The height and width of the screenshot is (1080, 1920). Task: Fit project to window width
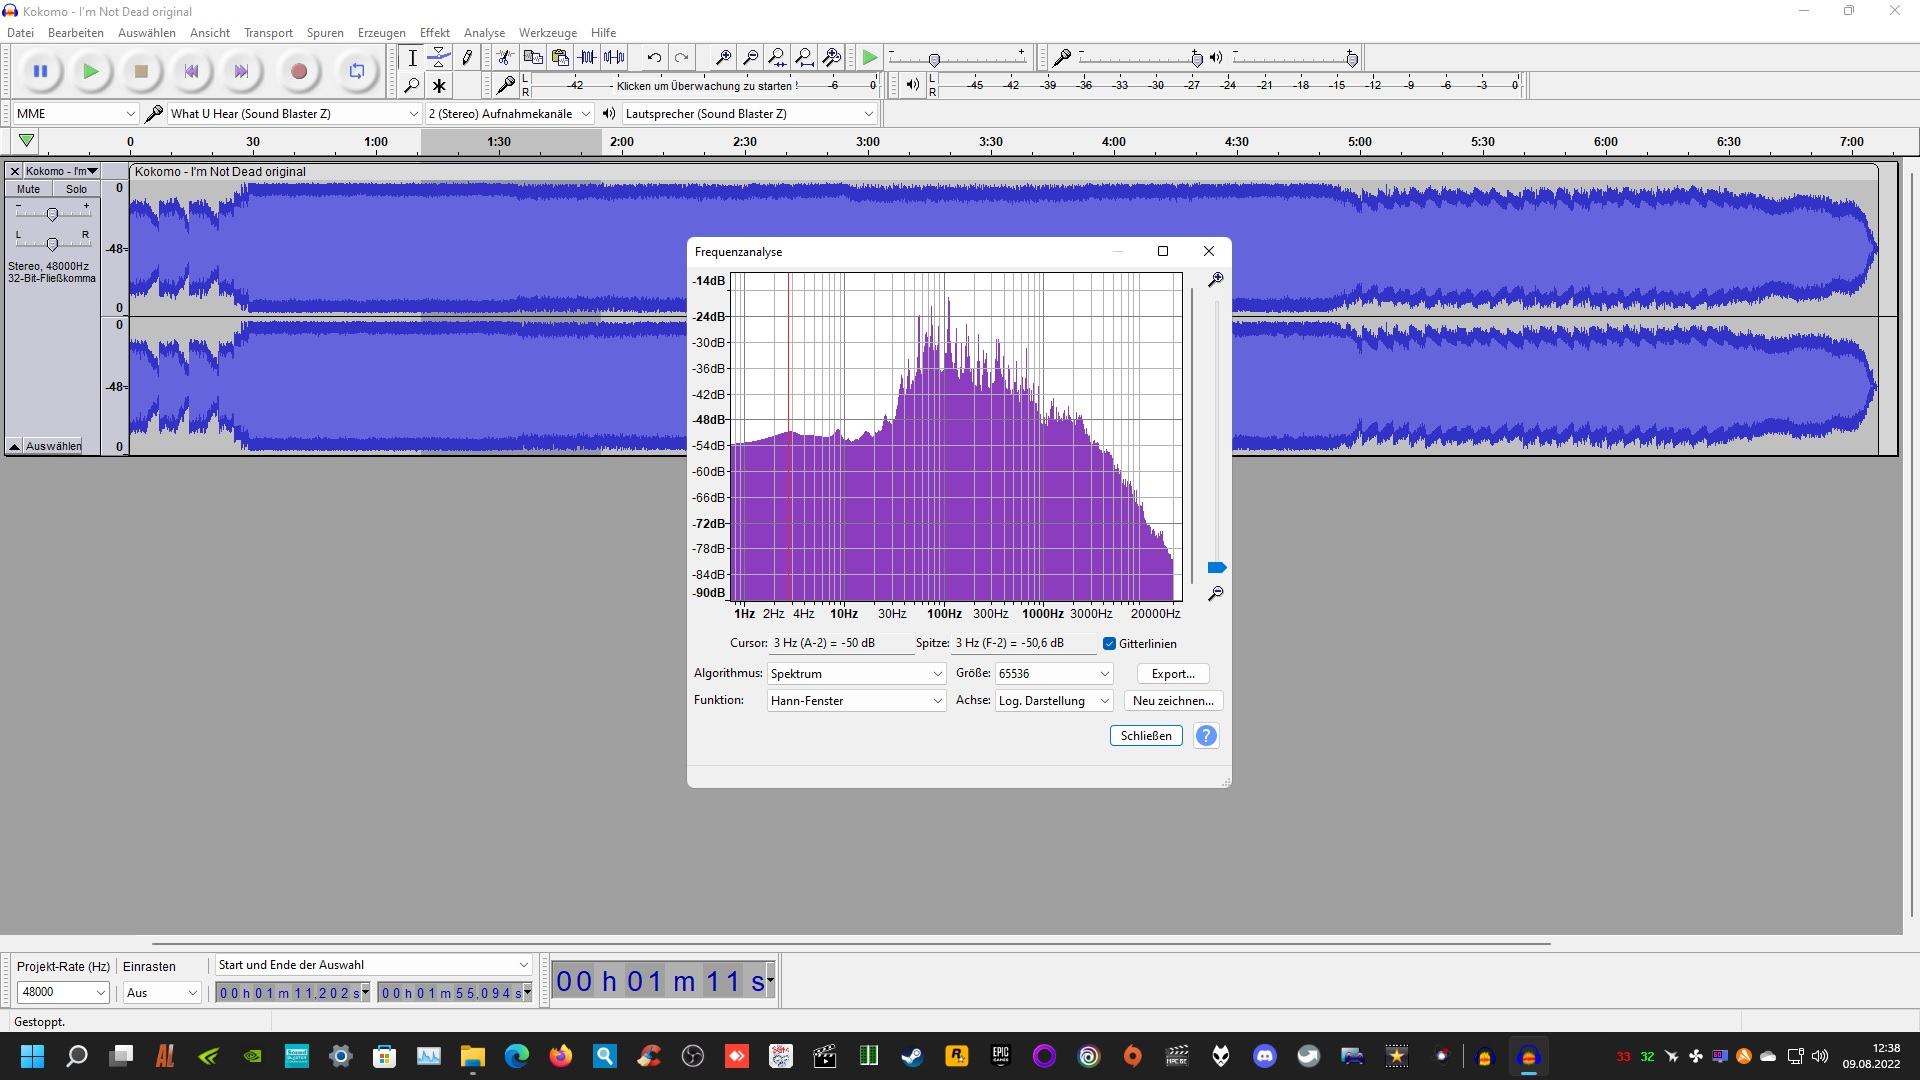coord(804,58)
